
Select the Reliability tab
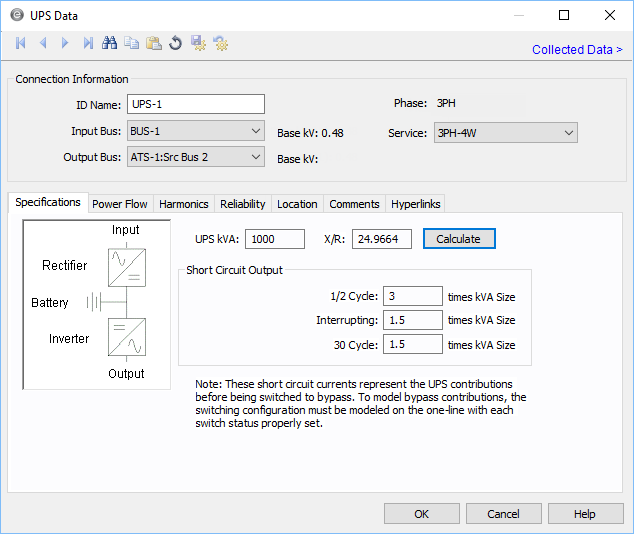point(243,204)
